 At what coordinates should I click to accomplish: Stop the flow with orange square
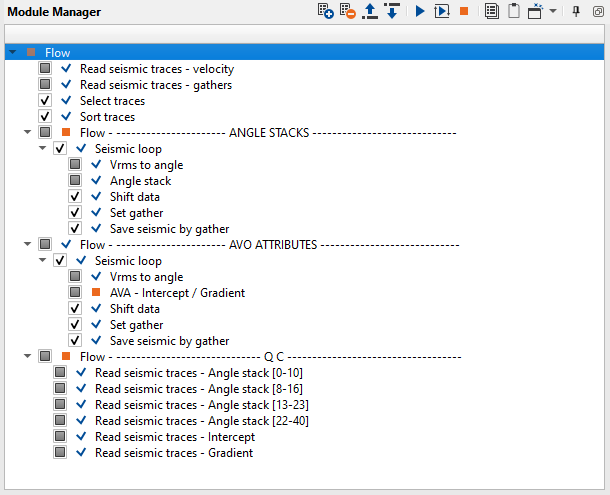[x=464, y=11]
